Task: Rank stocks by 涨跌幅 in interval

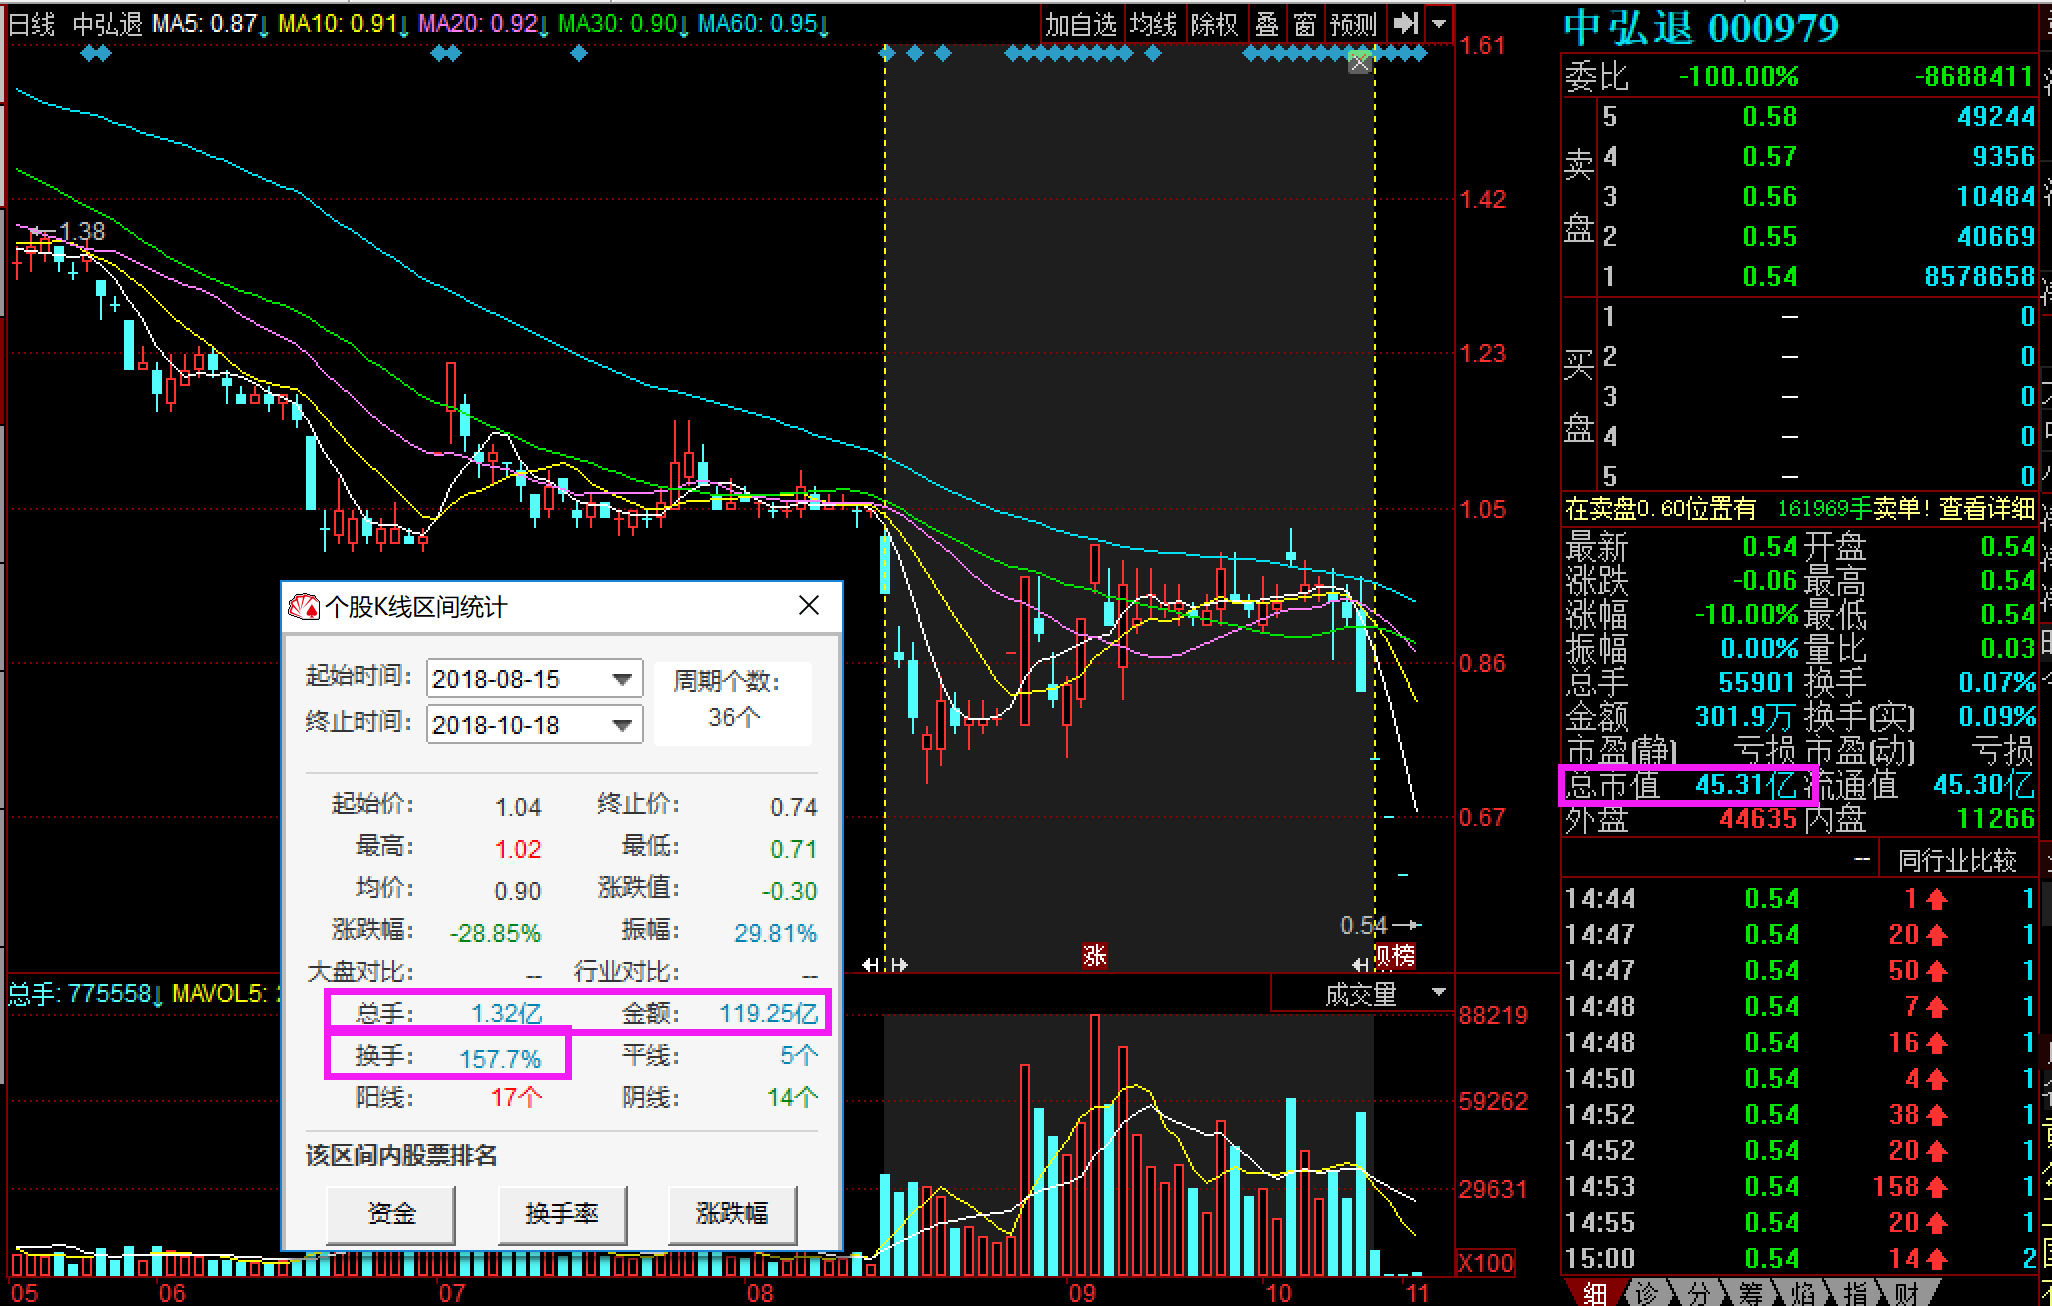Action: click(732, 1214)
